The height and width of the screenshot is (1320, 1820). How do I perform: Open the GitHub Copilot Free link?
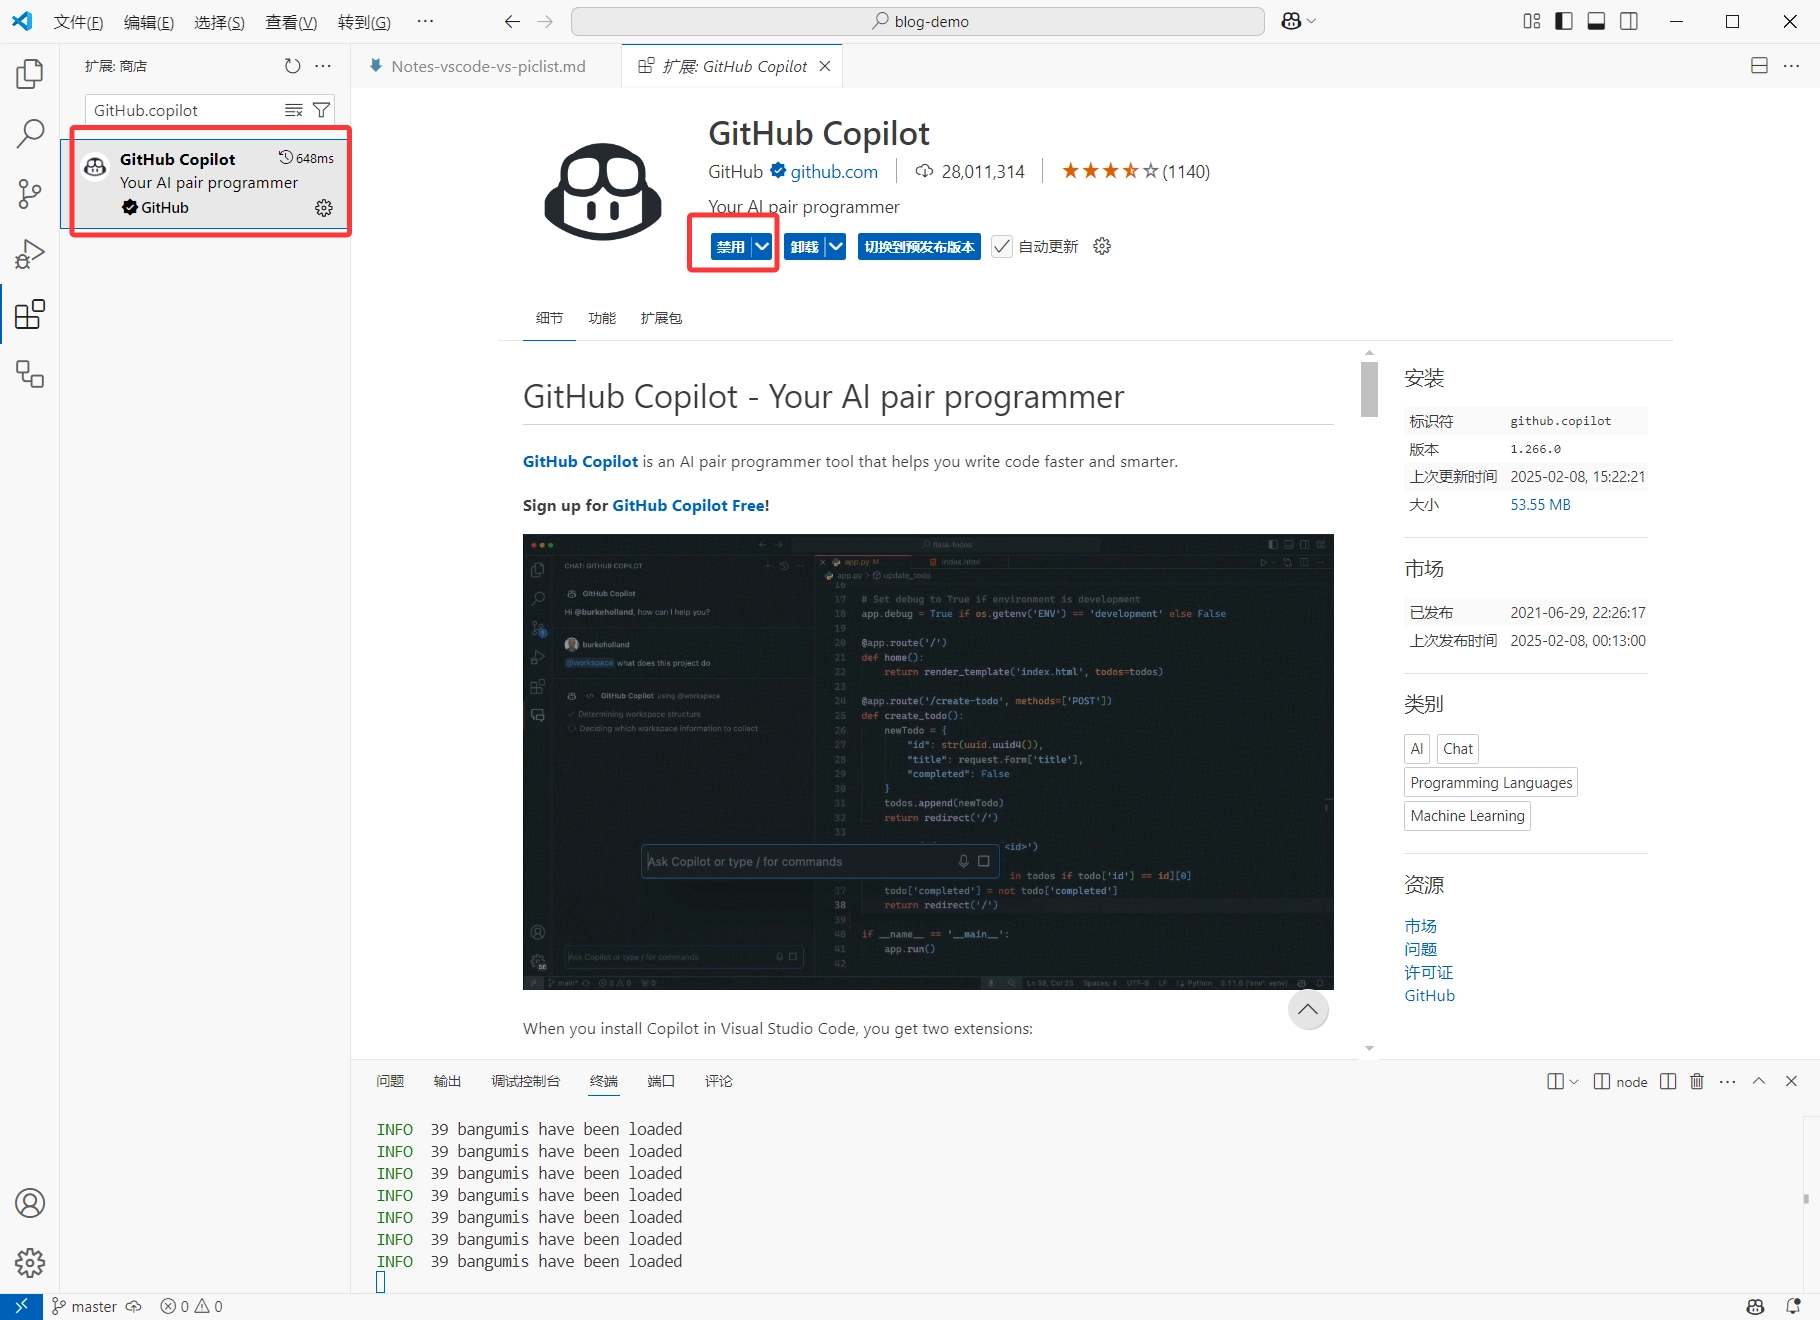click(x=689, y=505)
